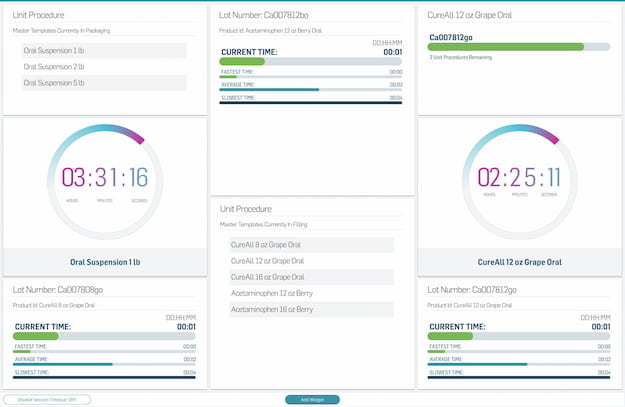Select CureAll 8 oz Grape Oral row
The image size is (625, 407).
(x=311, y=245)
